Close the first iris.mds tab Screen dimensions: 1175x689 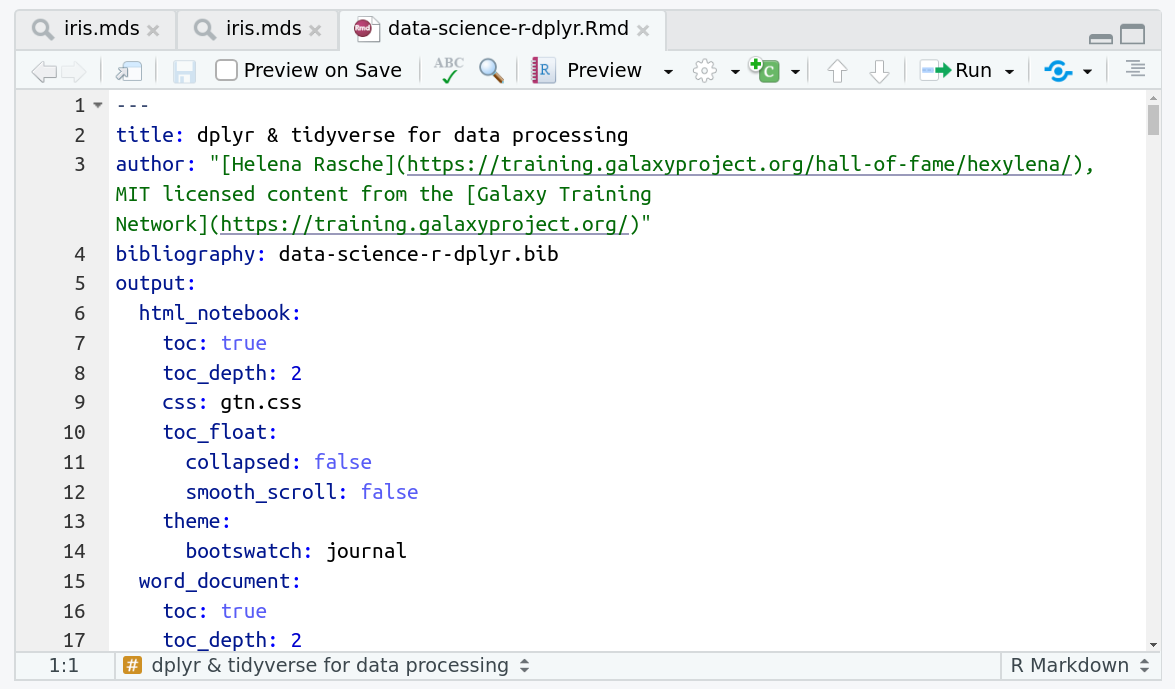[x=153, y=30]
